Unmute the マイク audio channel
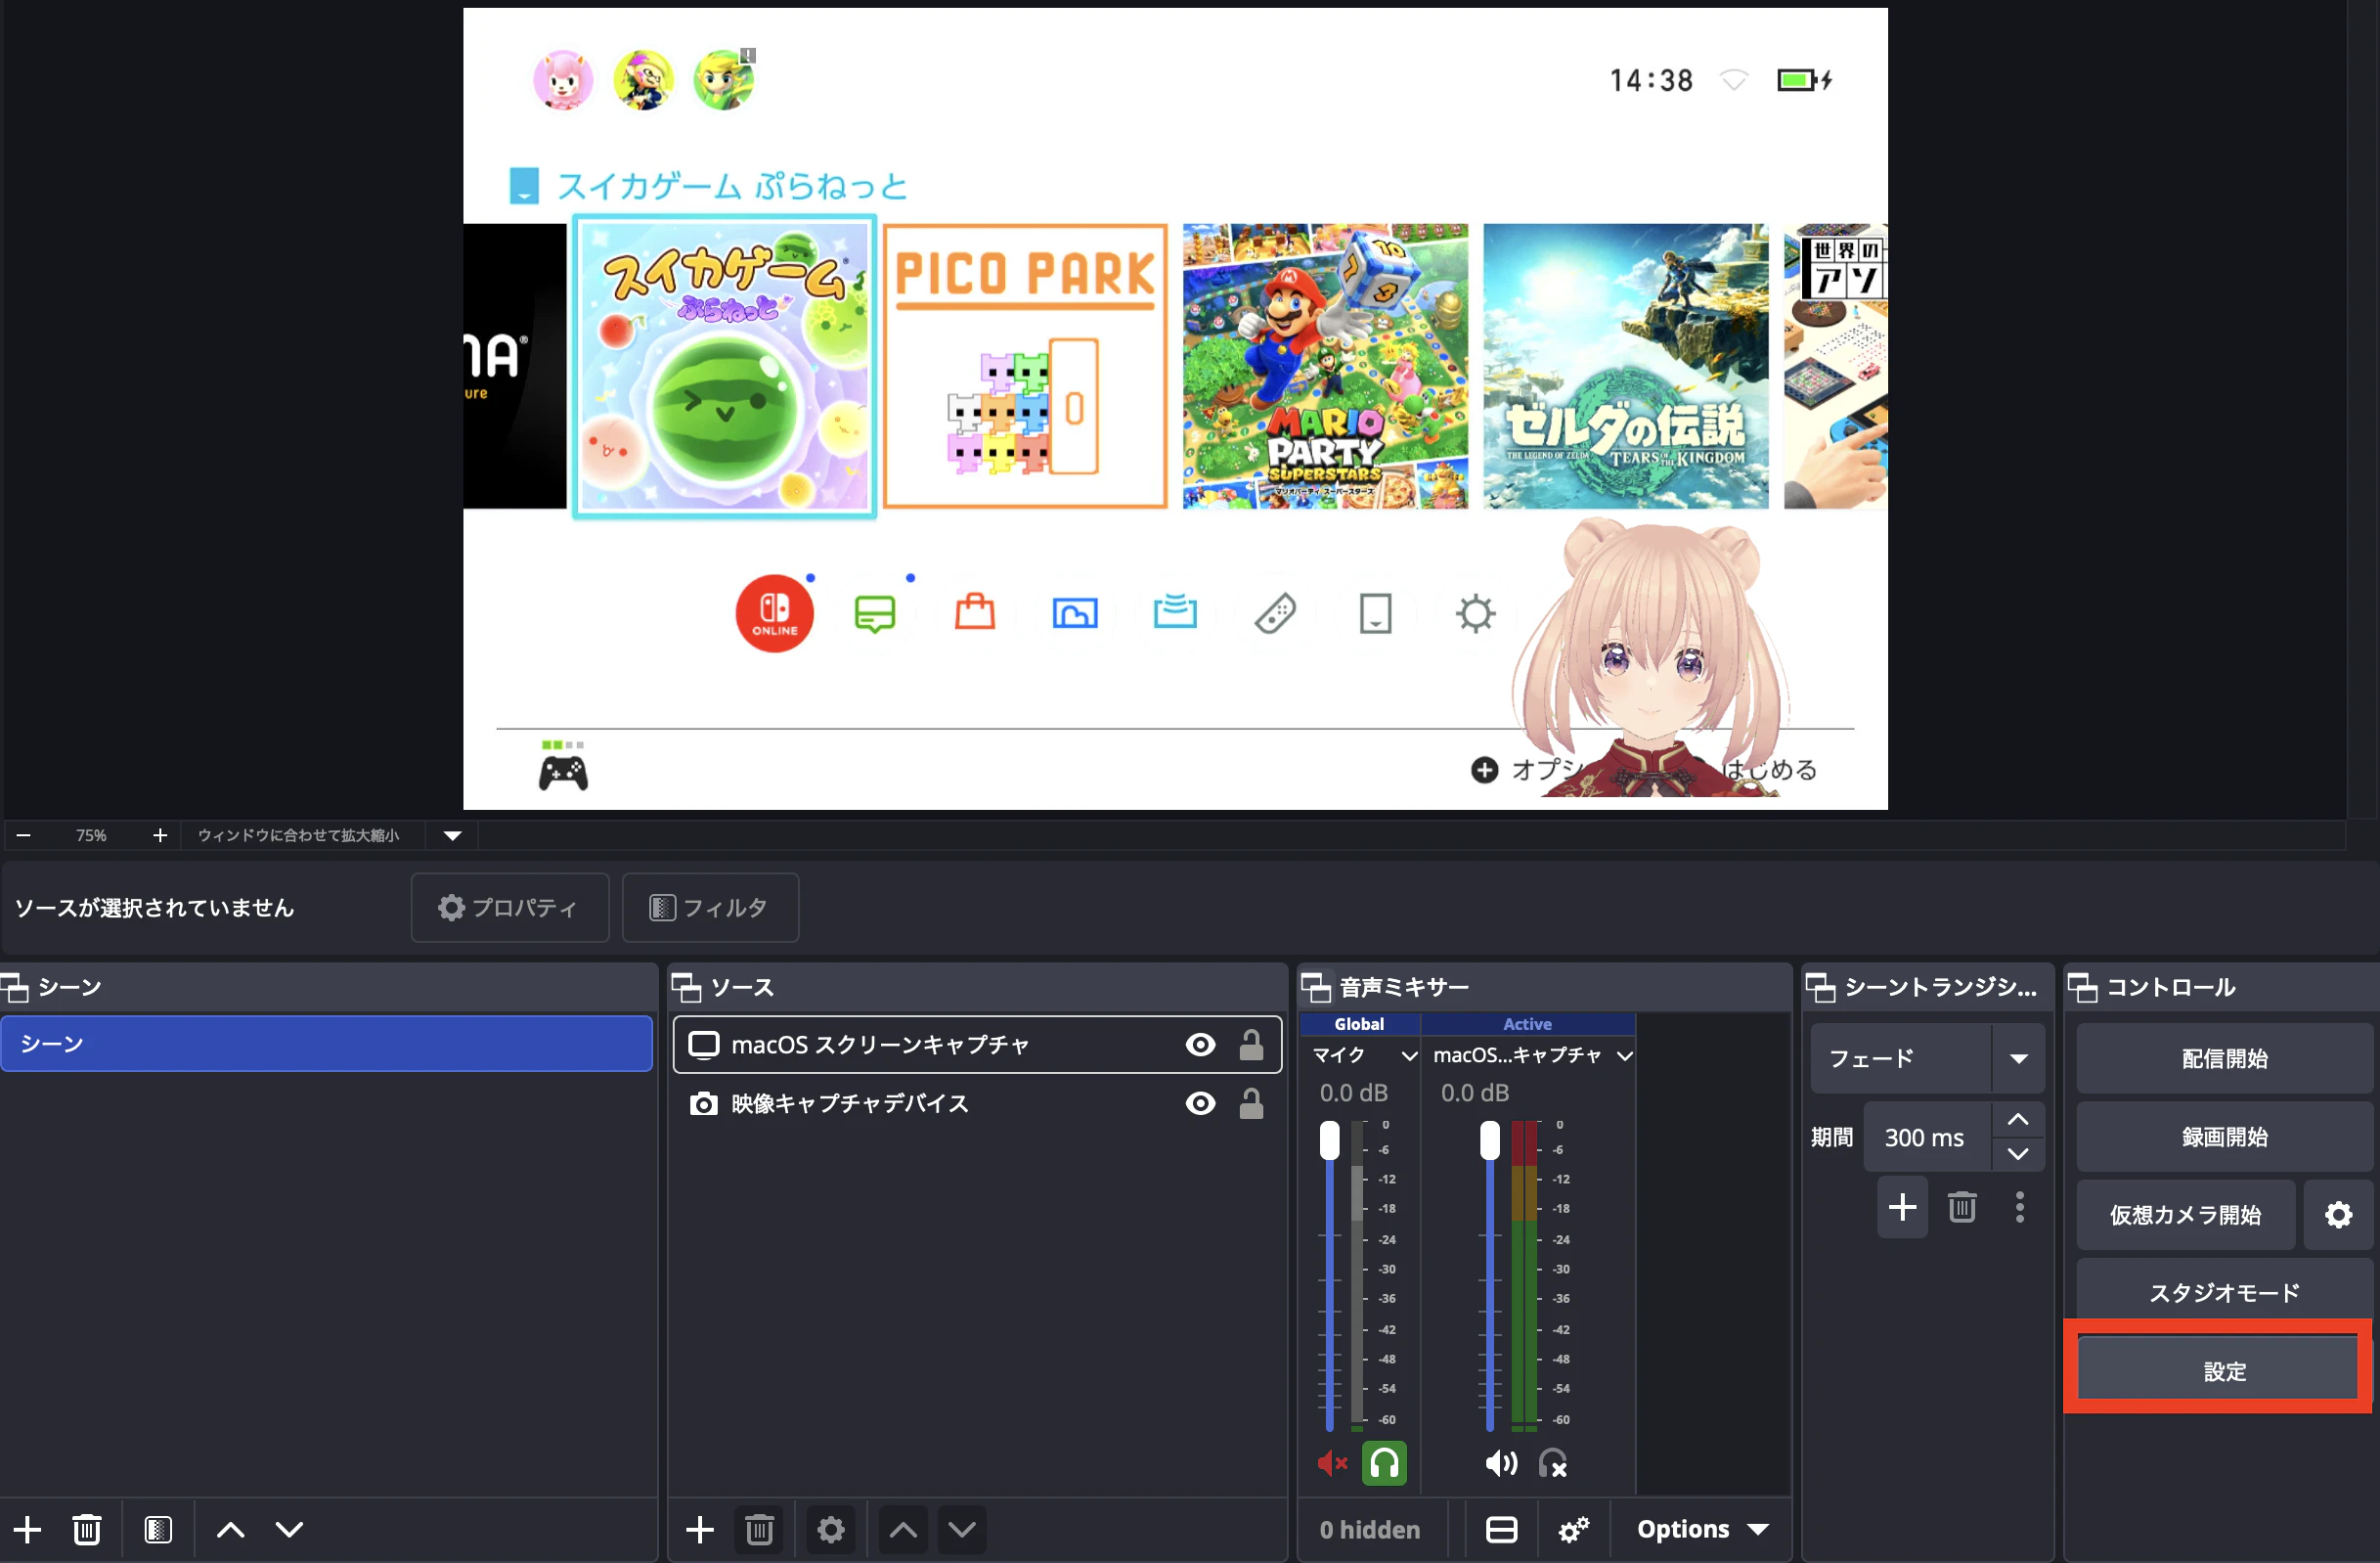2380x1563 pixels. tap(1332, 1464)
